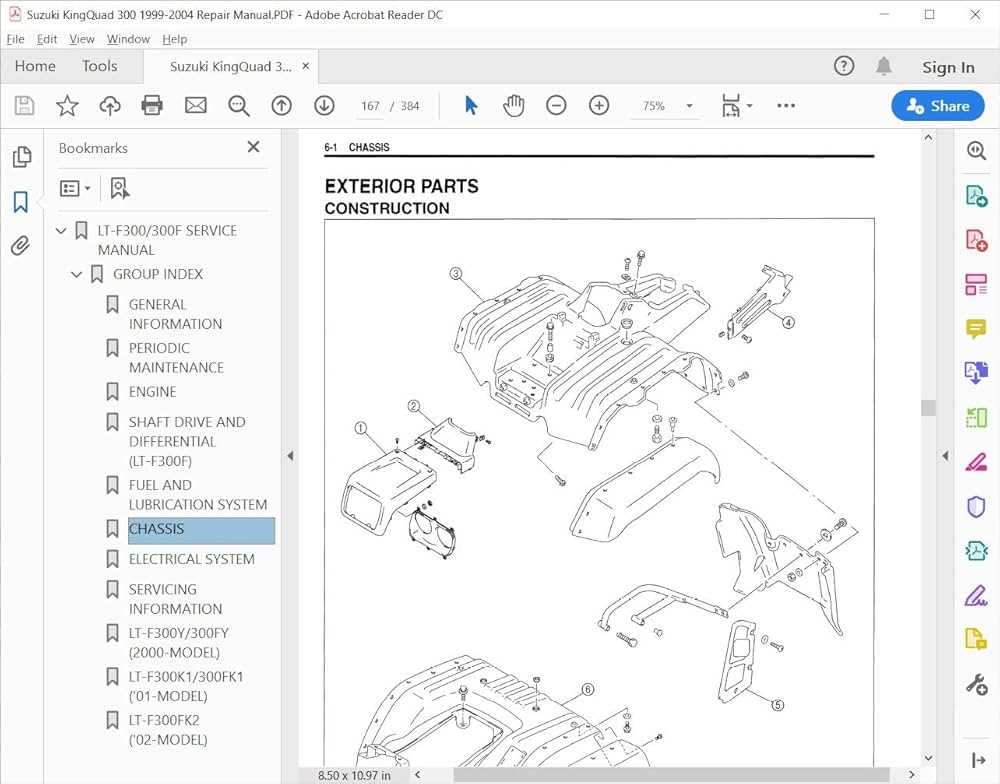Click the Share button
Viewport: 1000px width, 784px height.
(938, 106)
